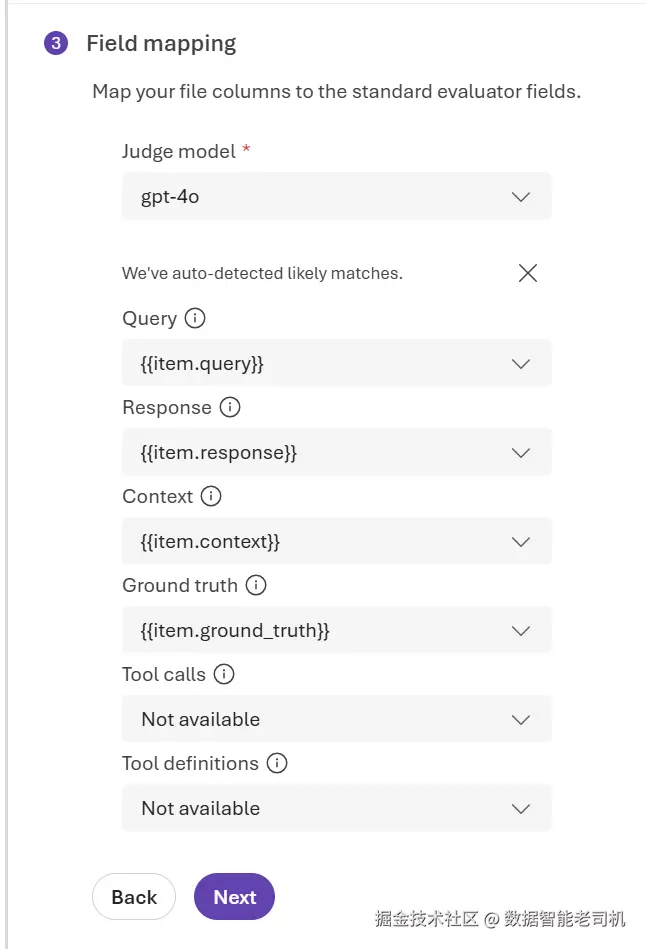
Task: Click the chevron in the Judge model box
Action: pyautogui.click(x=521, y=197)
